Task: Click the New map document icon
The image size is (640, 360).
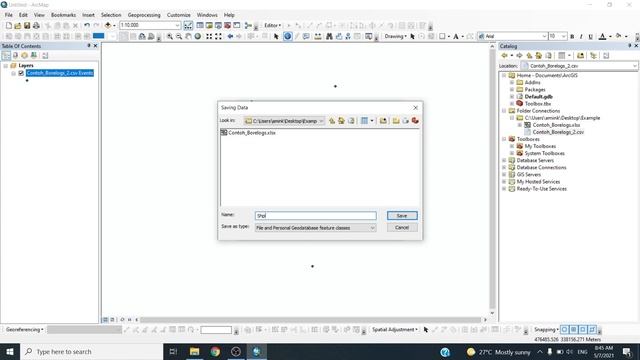Action: point(9,26)
